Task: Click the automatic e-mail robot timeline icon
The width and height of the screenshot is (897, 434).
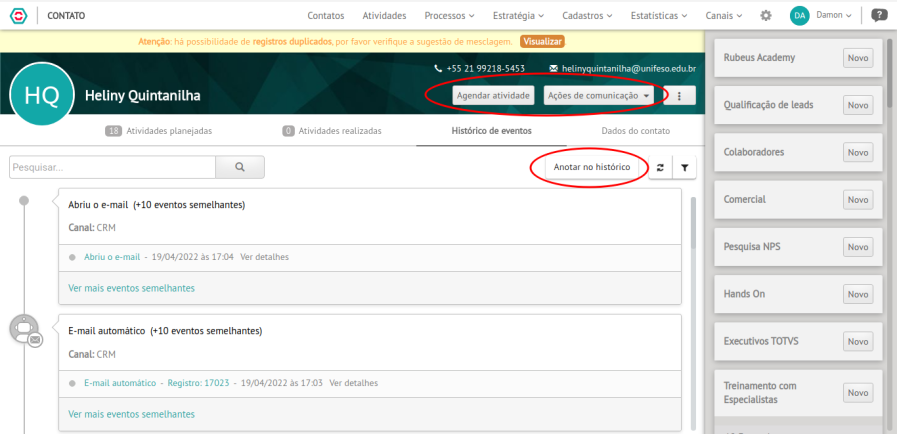Action: click(25, 329)
